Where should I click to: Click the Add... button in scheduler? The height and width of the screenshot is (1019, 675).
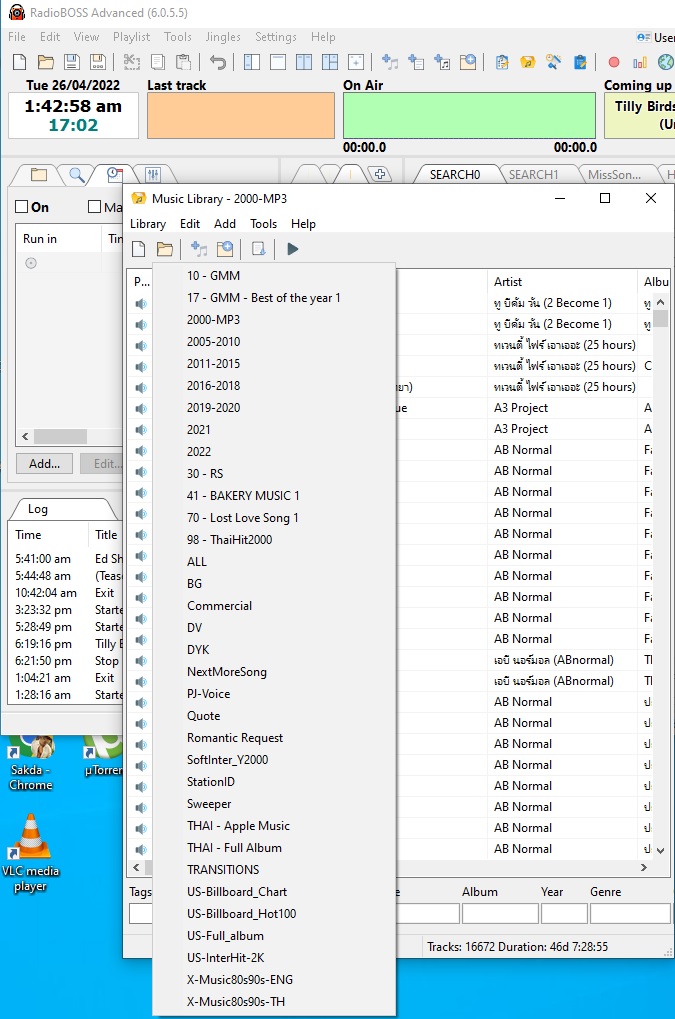[44, 463]
